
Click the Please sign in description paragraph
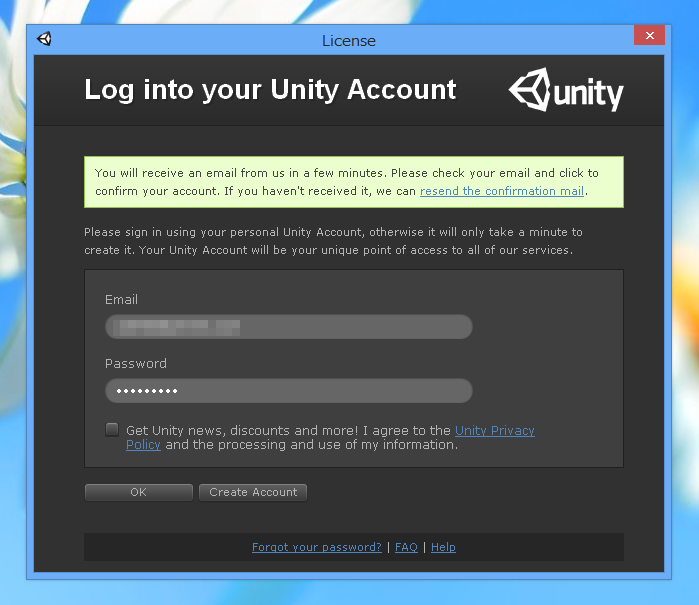[333, 241]
